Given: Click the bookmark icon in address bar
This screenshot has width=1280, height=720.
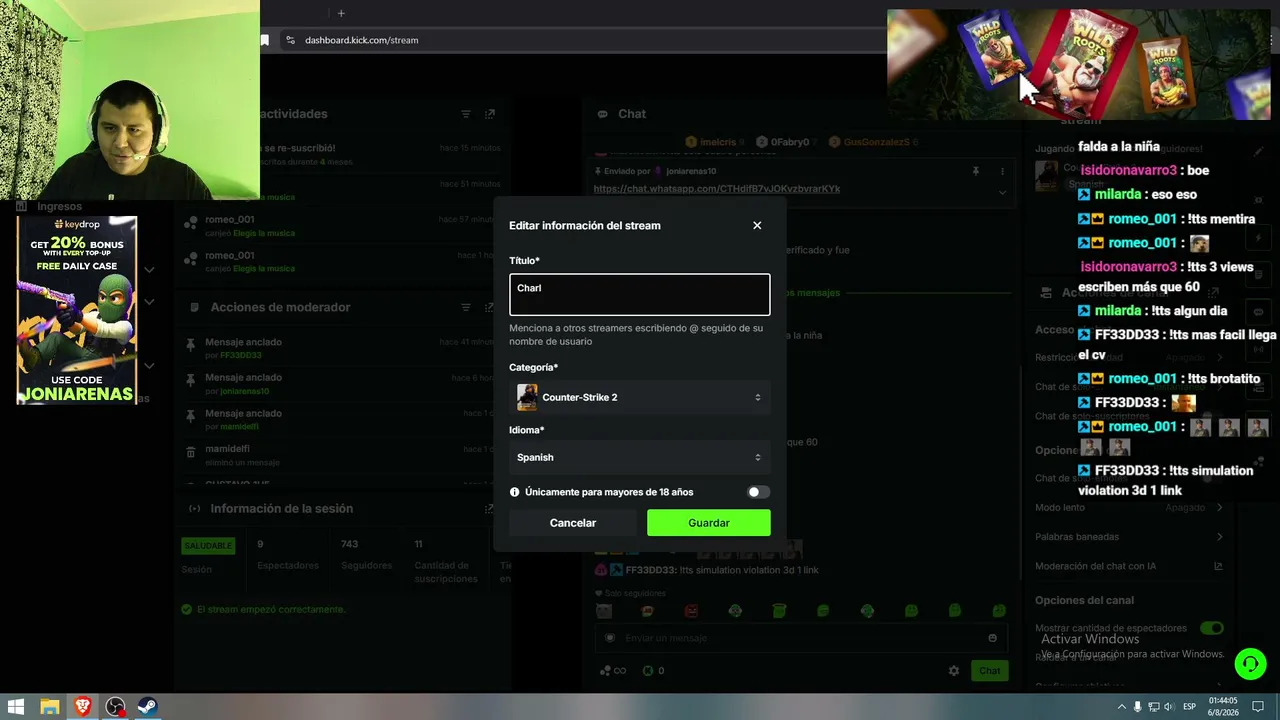Looking at the screenshot, I should 264,40.
